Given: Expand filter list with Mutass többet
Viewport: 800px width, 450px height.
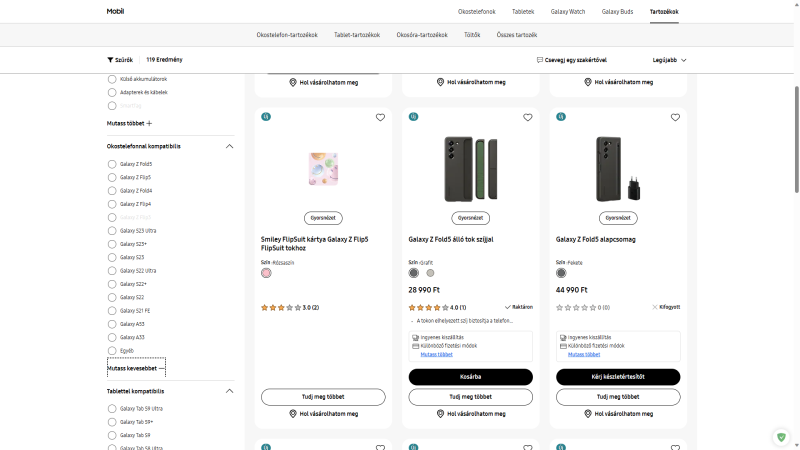Looking at the screenshot, I should pos(129,123).
